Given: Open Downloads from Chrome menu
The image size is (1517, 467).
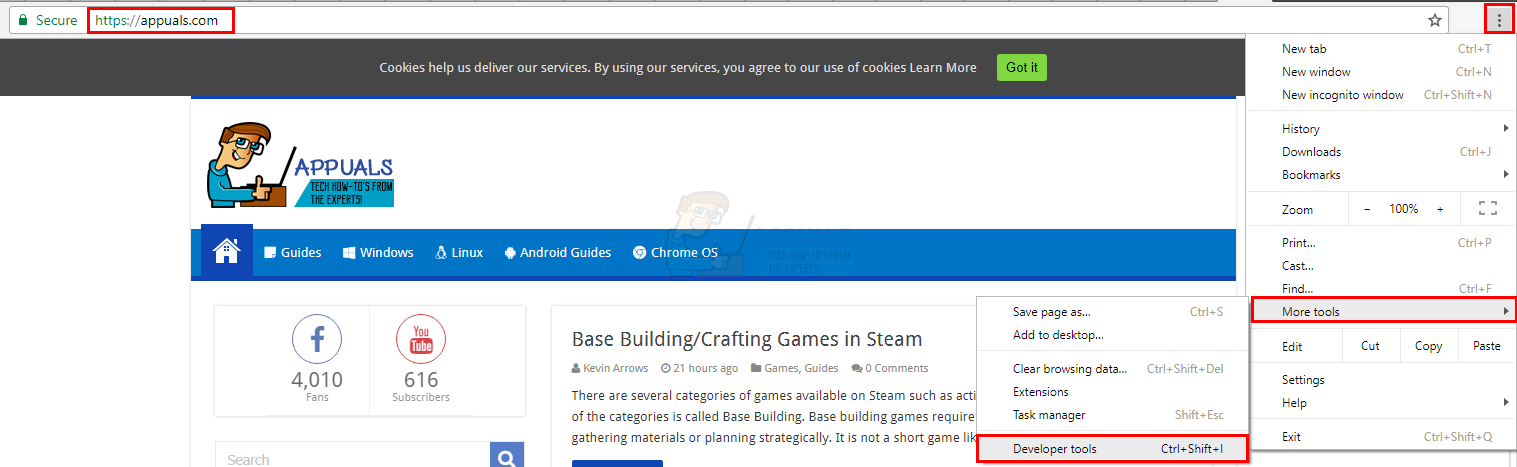Looking at the screenshot, I should click(x=1381, y=151).
